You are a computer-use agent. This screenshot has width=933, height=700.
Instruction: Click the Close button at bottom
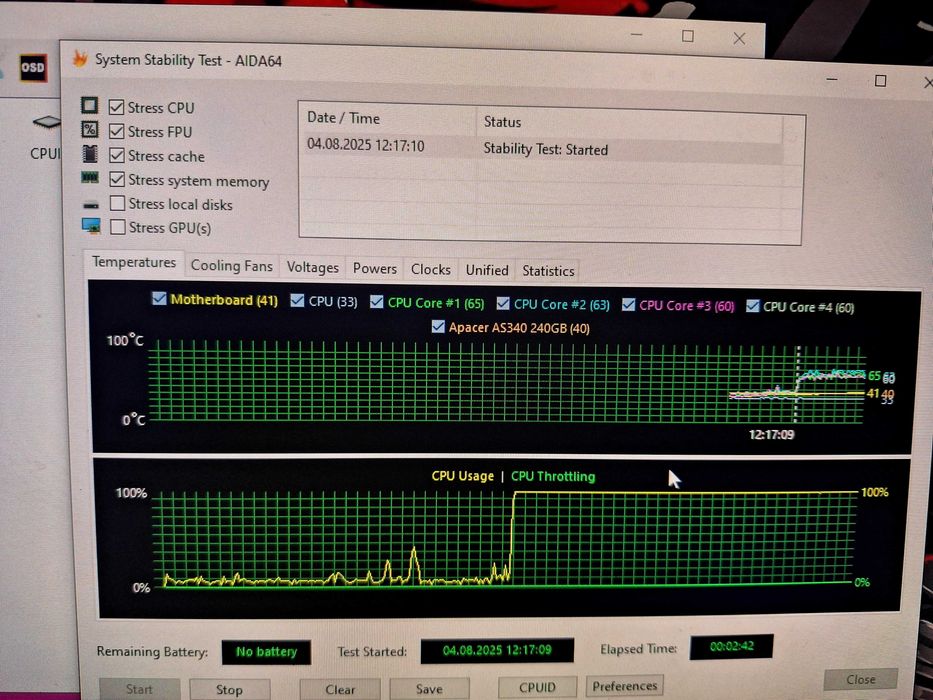[x=860, y=679]
